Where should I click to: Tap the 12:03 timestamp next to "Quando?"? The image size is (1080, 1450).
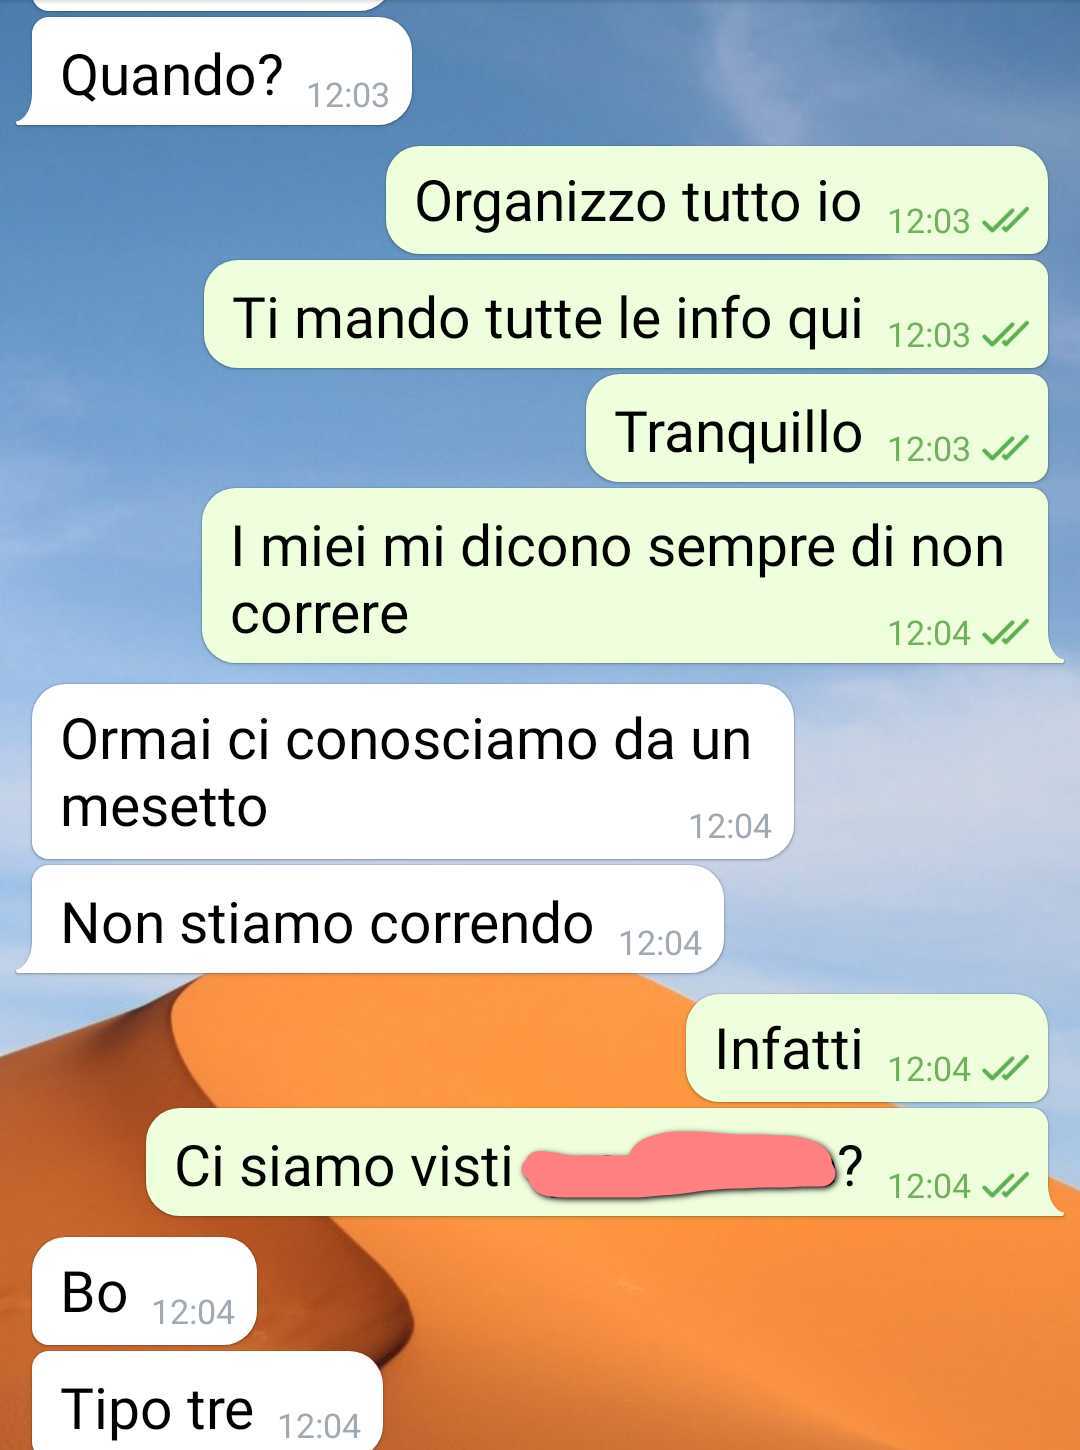coord(347,94)
